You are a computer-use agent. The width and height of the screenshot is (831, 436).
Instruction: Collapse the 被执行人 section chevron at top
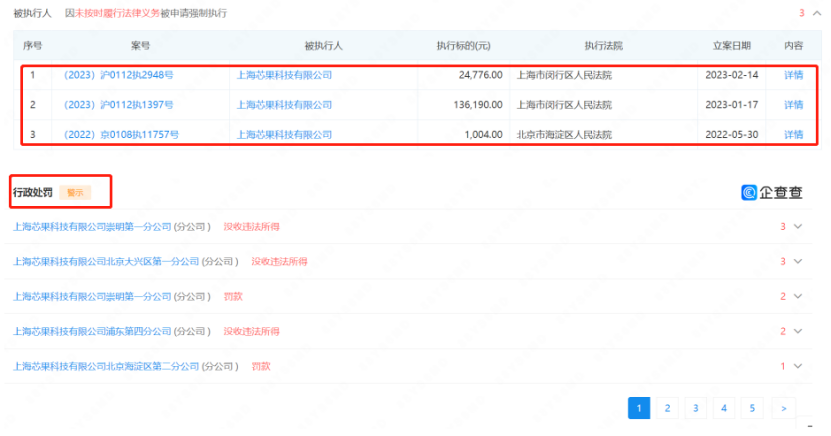coord(816,13)
